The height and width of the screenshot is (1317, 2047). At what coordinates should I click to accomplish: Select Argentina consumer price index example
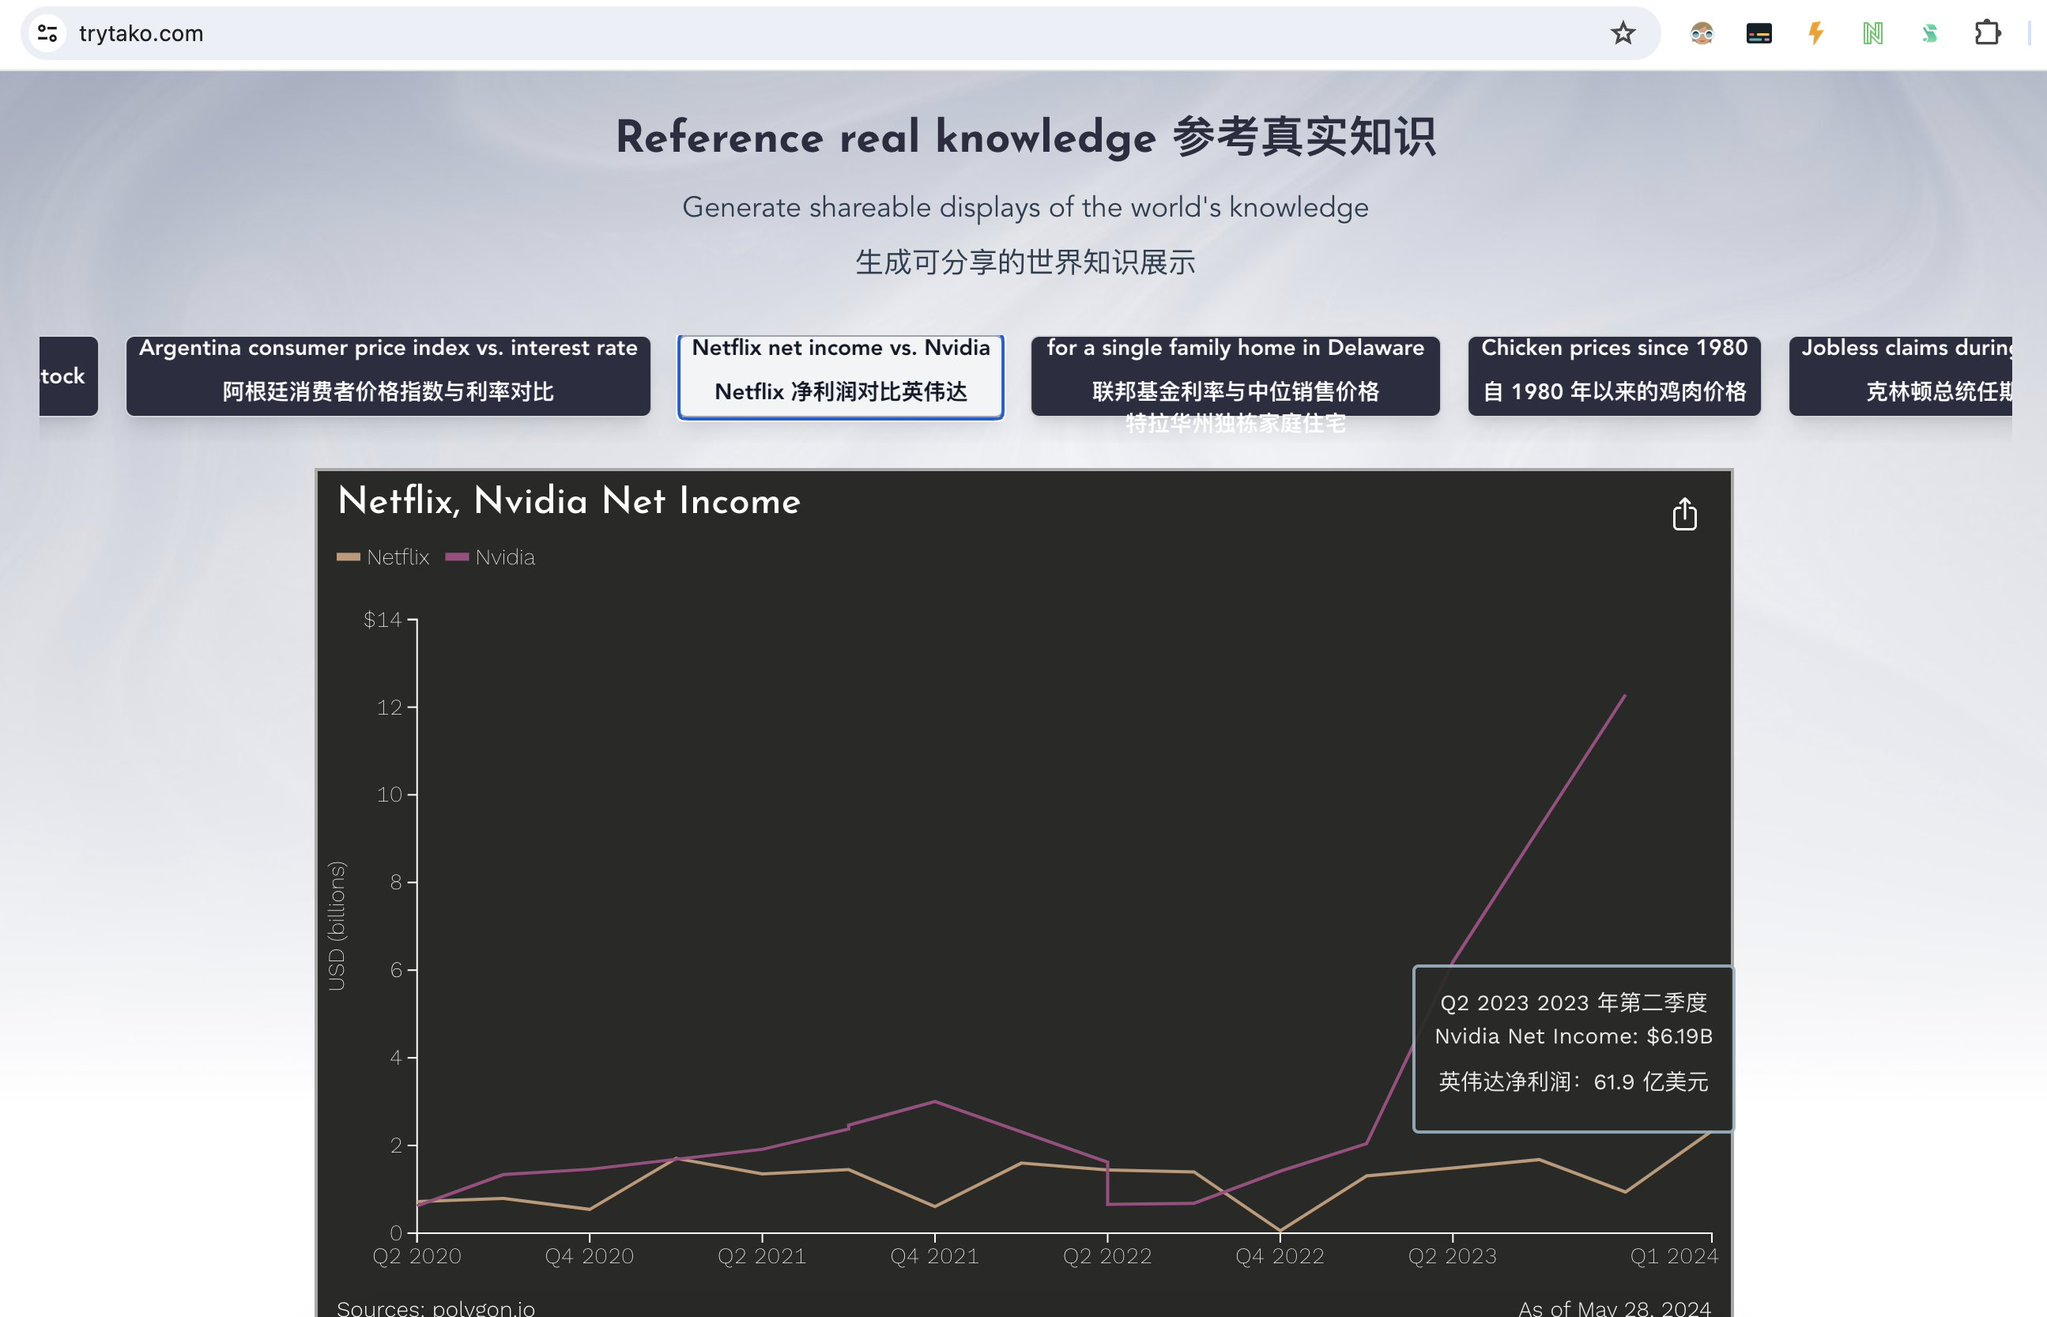click(x=388, y=375)
